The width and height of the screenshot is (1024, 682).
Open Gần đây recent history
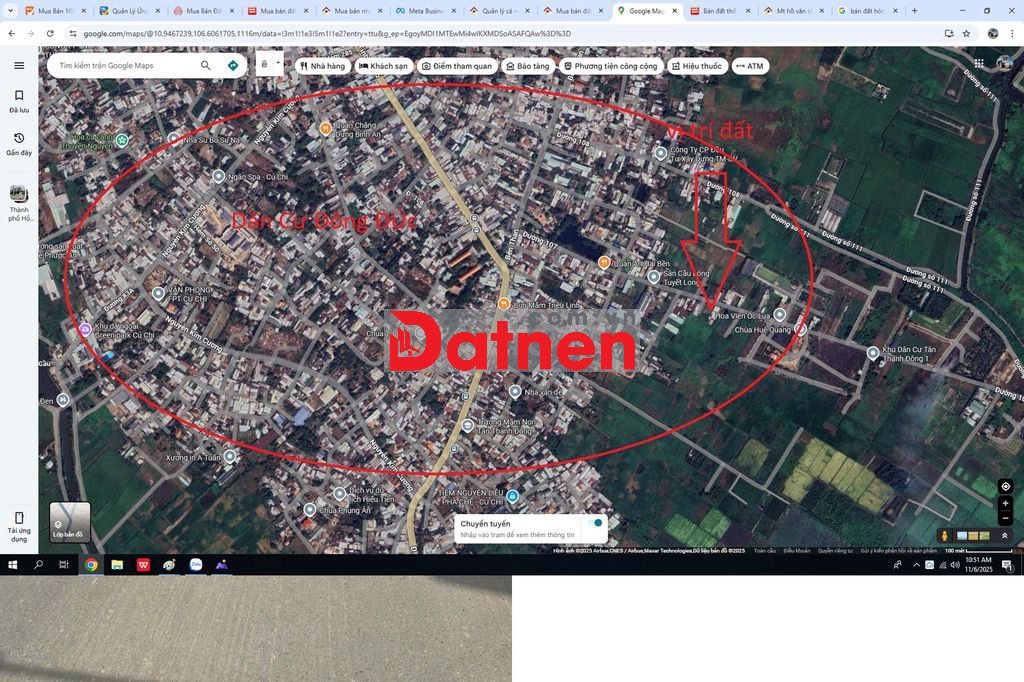point(19,144)
